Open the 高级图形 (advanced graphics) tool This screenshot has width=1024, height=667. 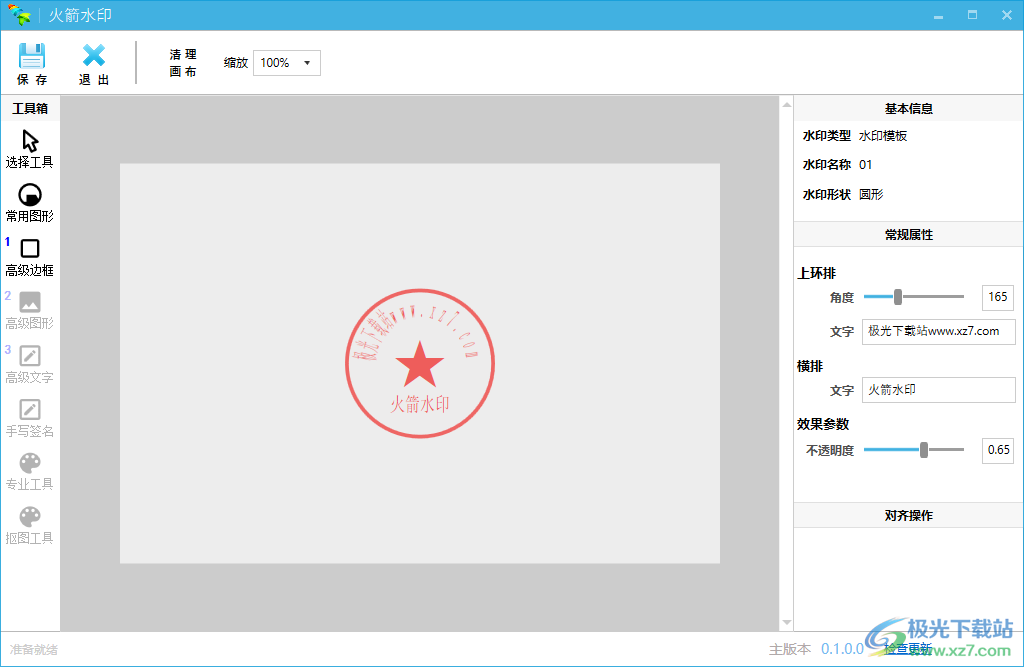(x=30, y=310)
